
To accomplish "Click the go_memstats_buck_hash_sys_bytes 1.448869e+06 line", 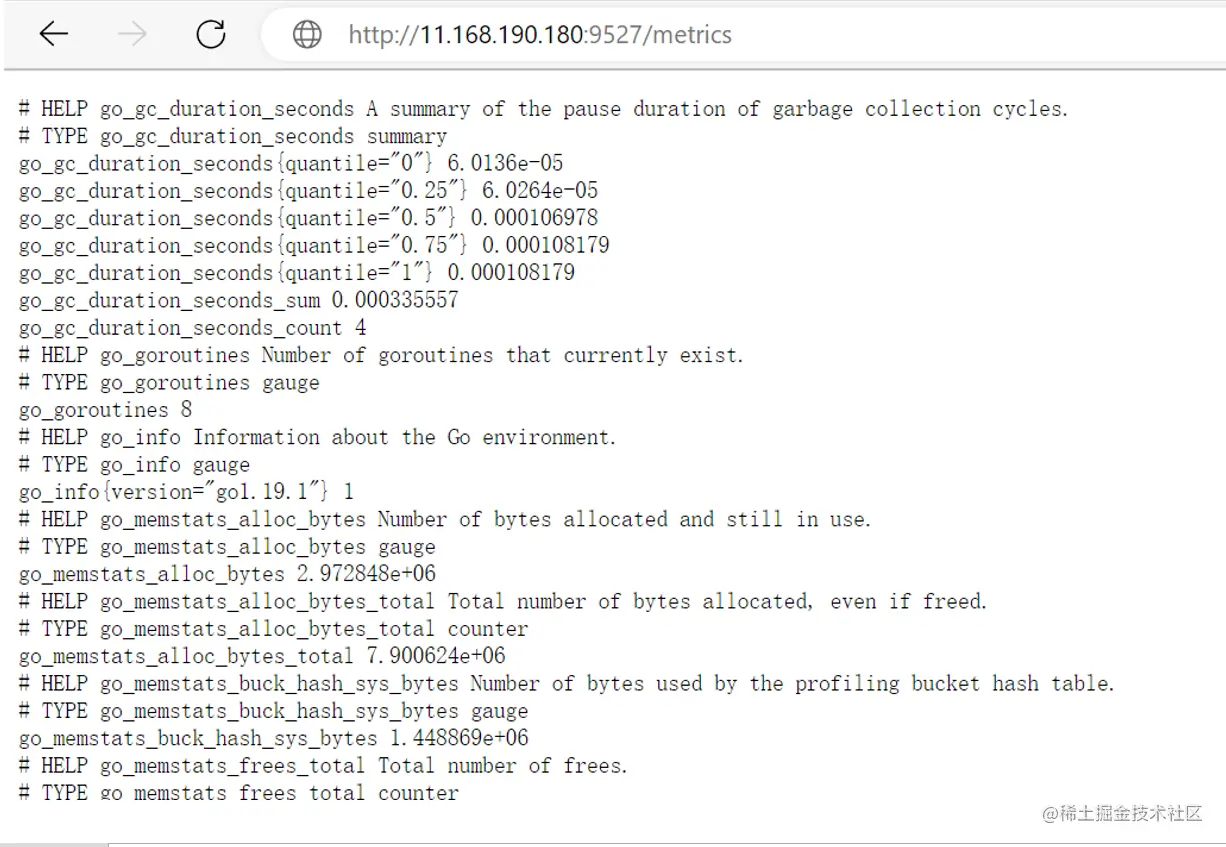I will [x=273, y=738].
